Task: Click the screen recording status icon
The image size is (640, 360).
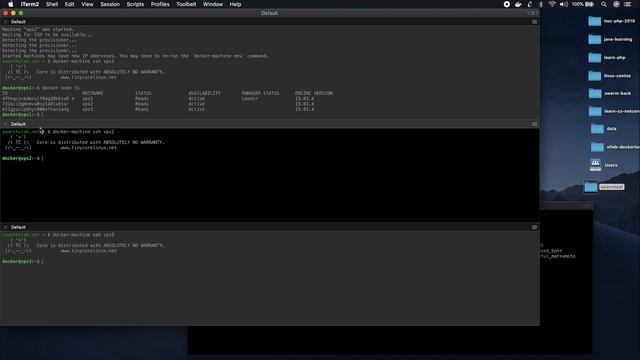Action: click(507, 4)
